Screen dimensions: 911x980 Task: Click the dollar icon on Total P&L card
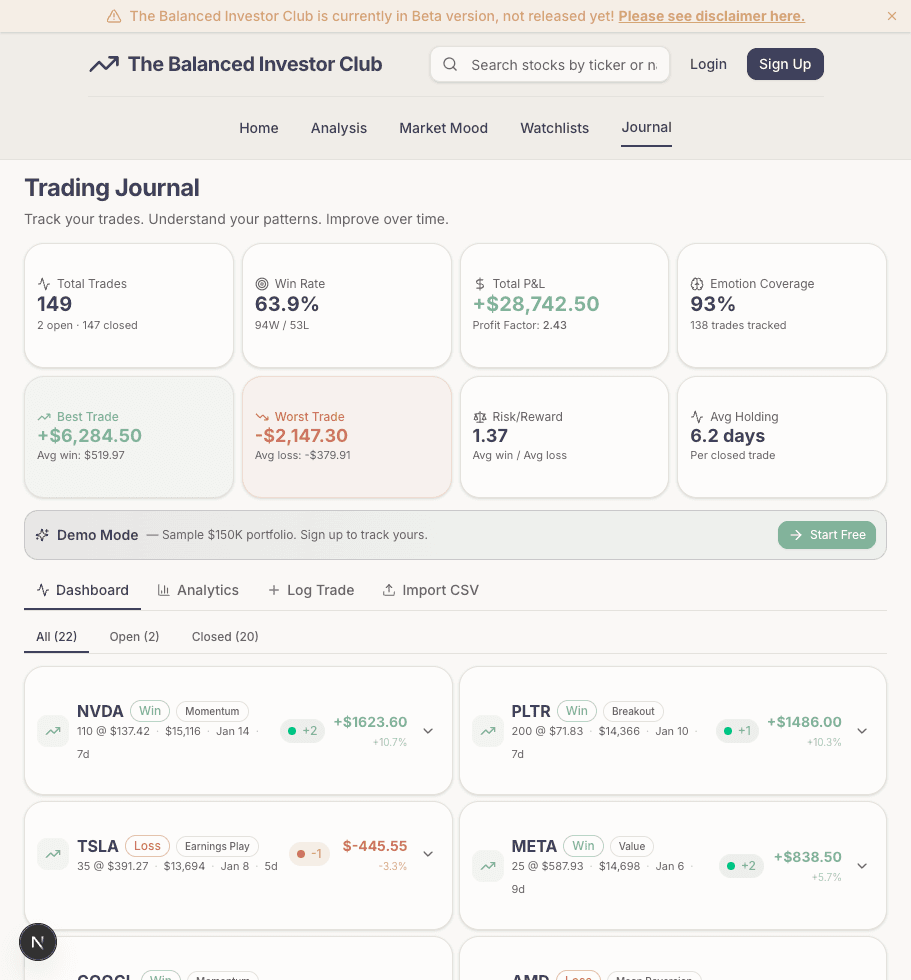[x=482, y=283]
